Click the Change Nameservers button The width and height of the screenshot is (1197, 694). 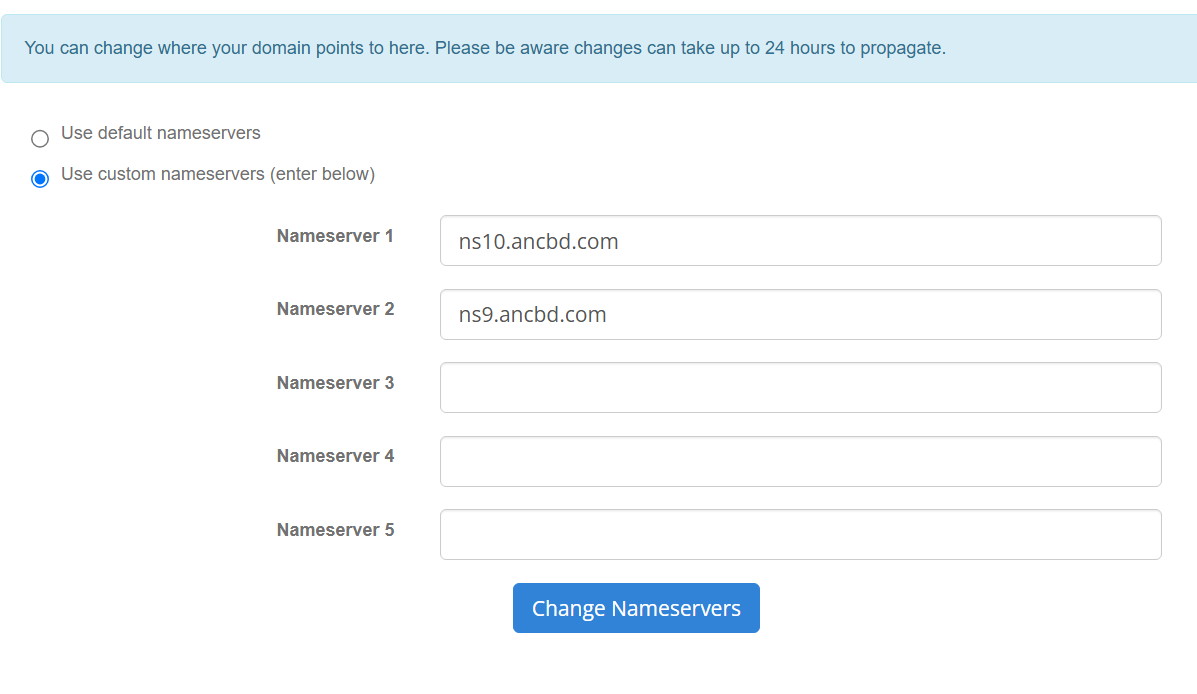636,608
